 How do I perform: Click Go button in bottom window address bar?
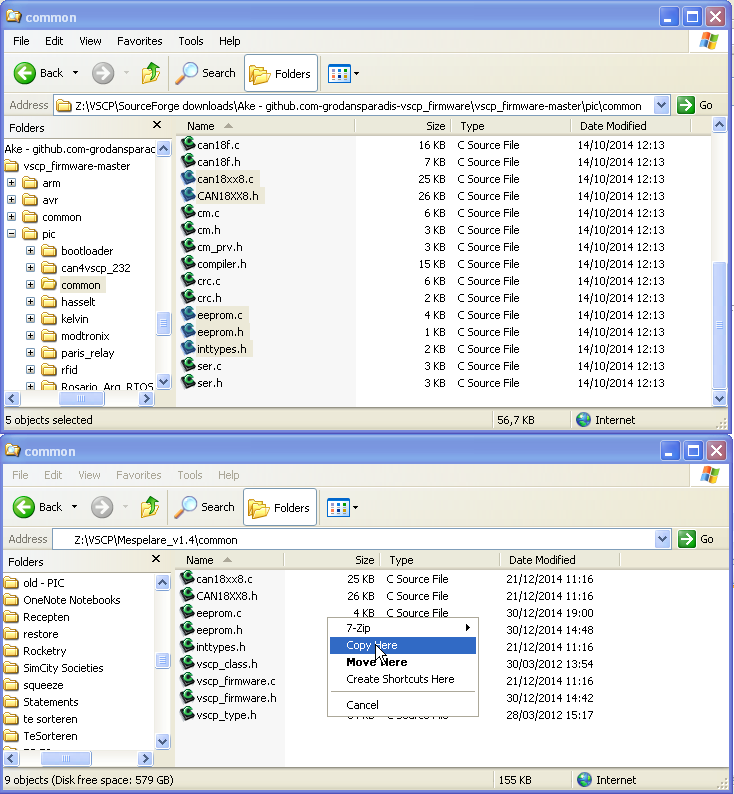point(697,539)
